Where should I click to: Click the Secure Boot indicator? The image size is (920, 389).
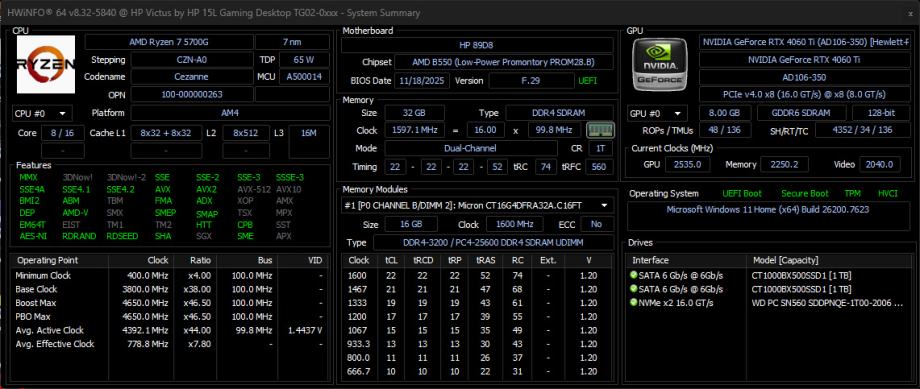(805, 193)
